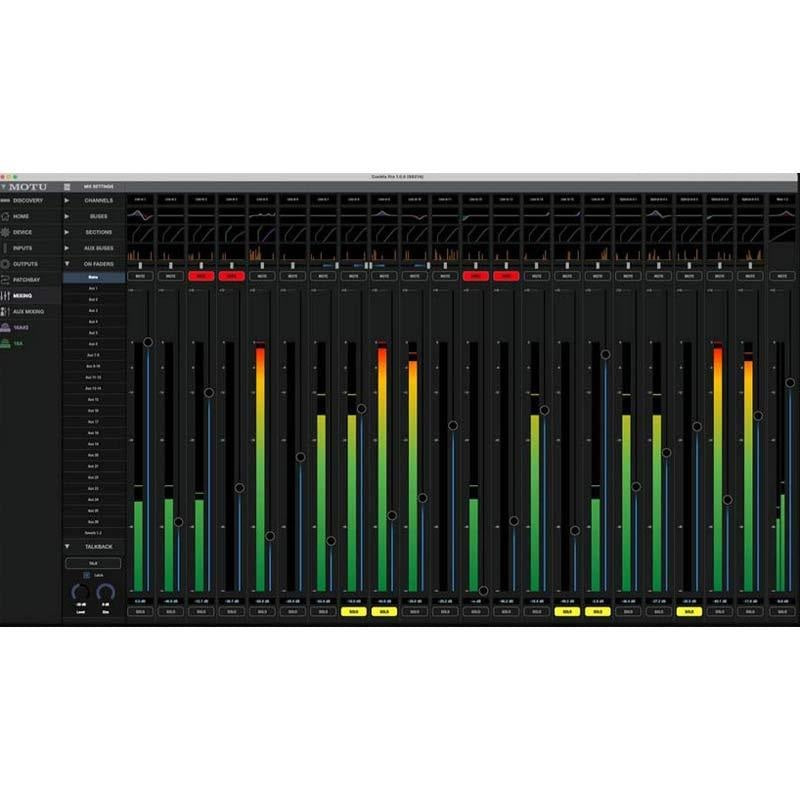Select the Mixing faders icon
The width and height of the screenshot is (800, 800).
click(x=6, y=296)
